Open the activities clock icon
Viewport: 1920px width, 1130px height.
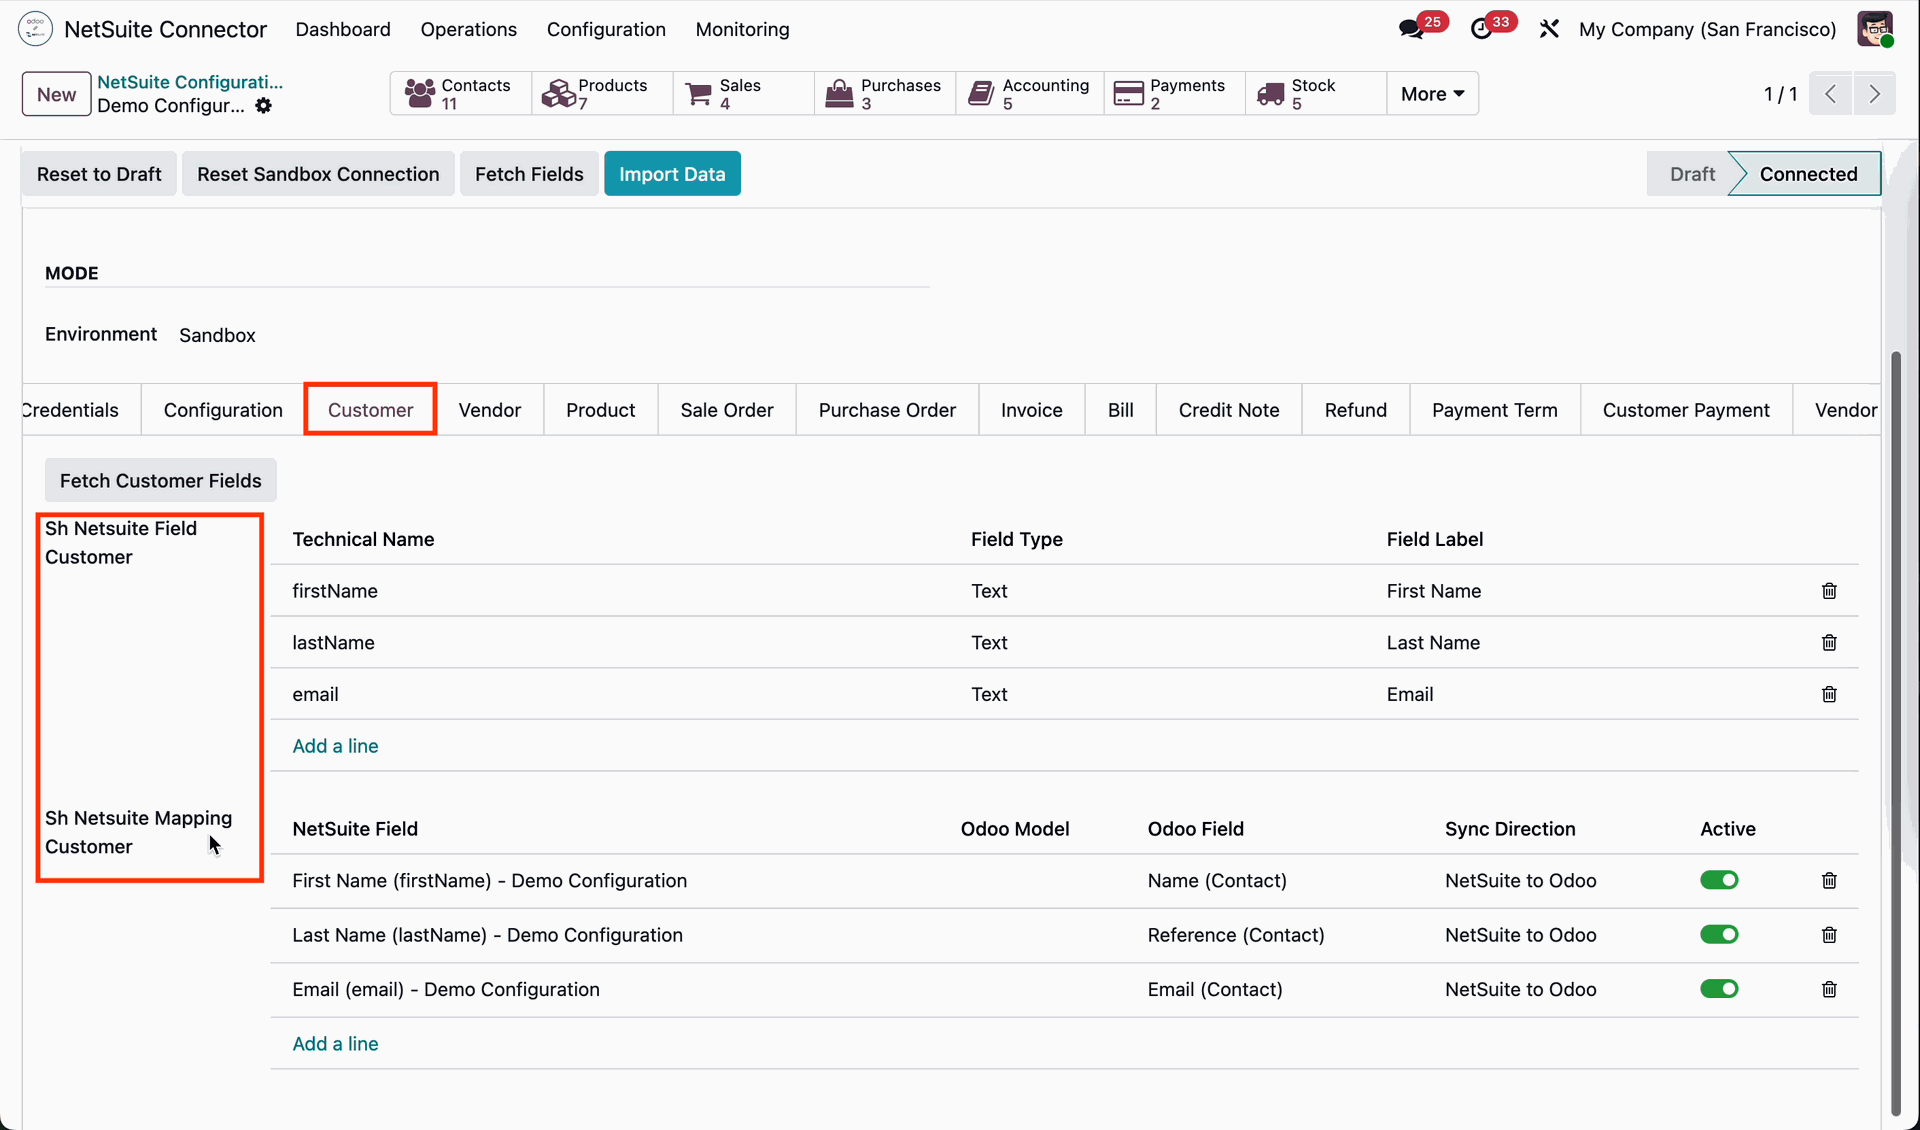(1482, 29)
